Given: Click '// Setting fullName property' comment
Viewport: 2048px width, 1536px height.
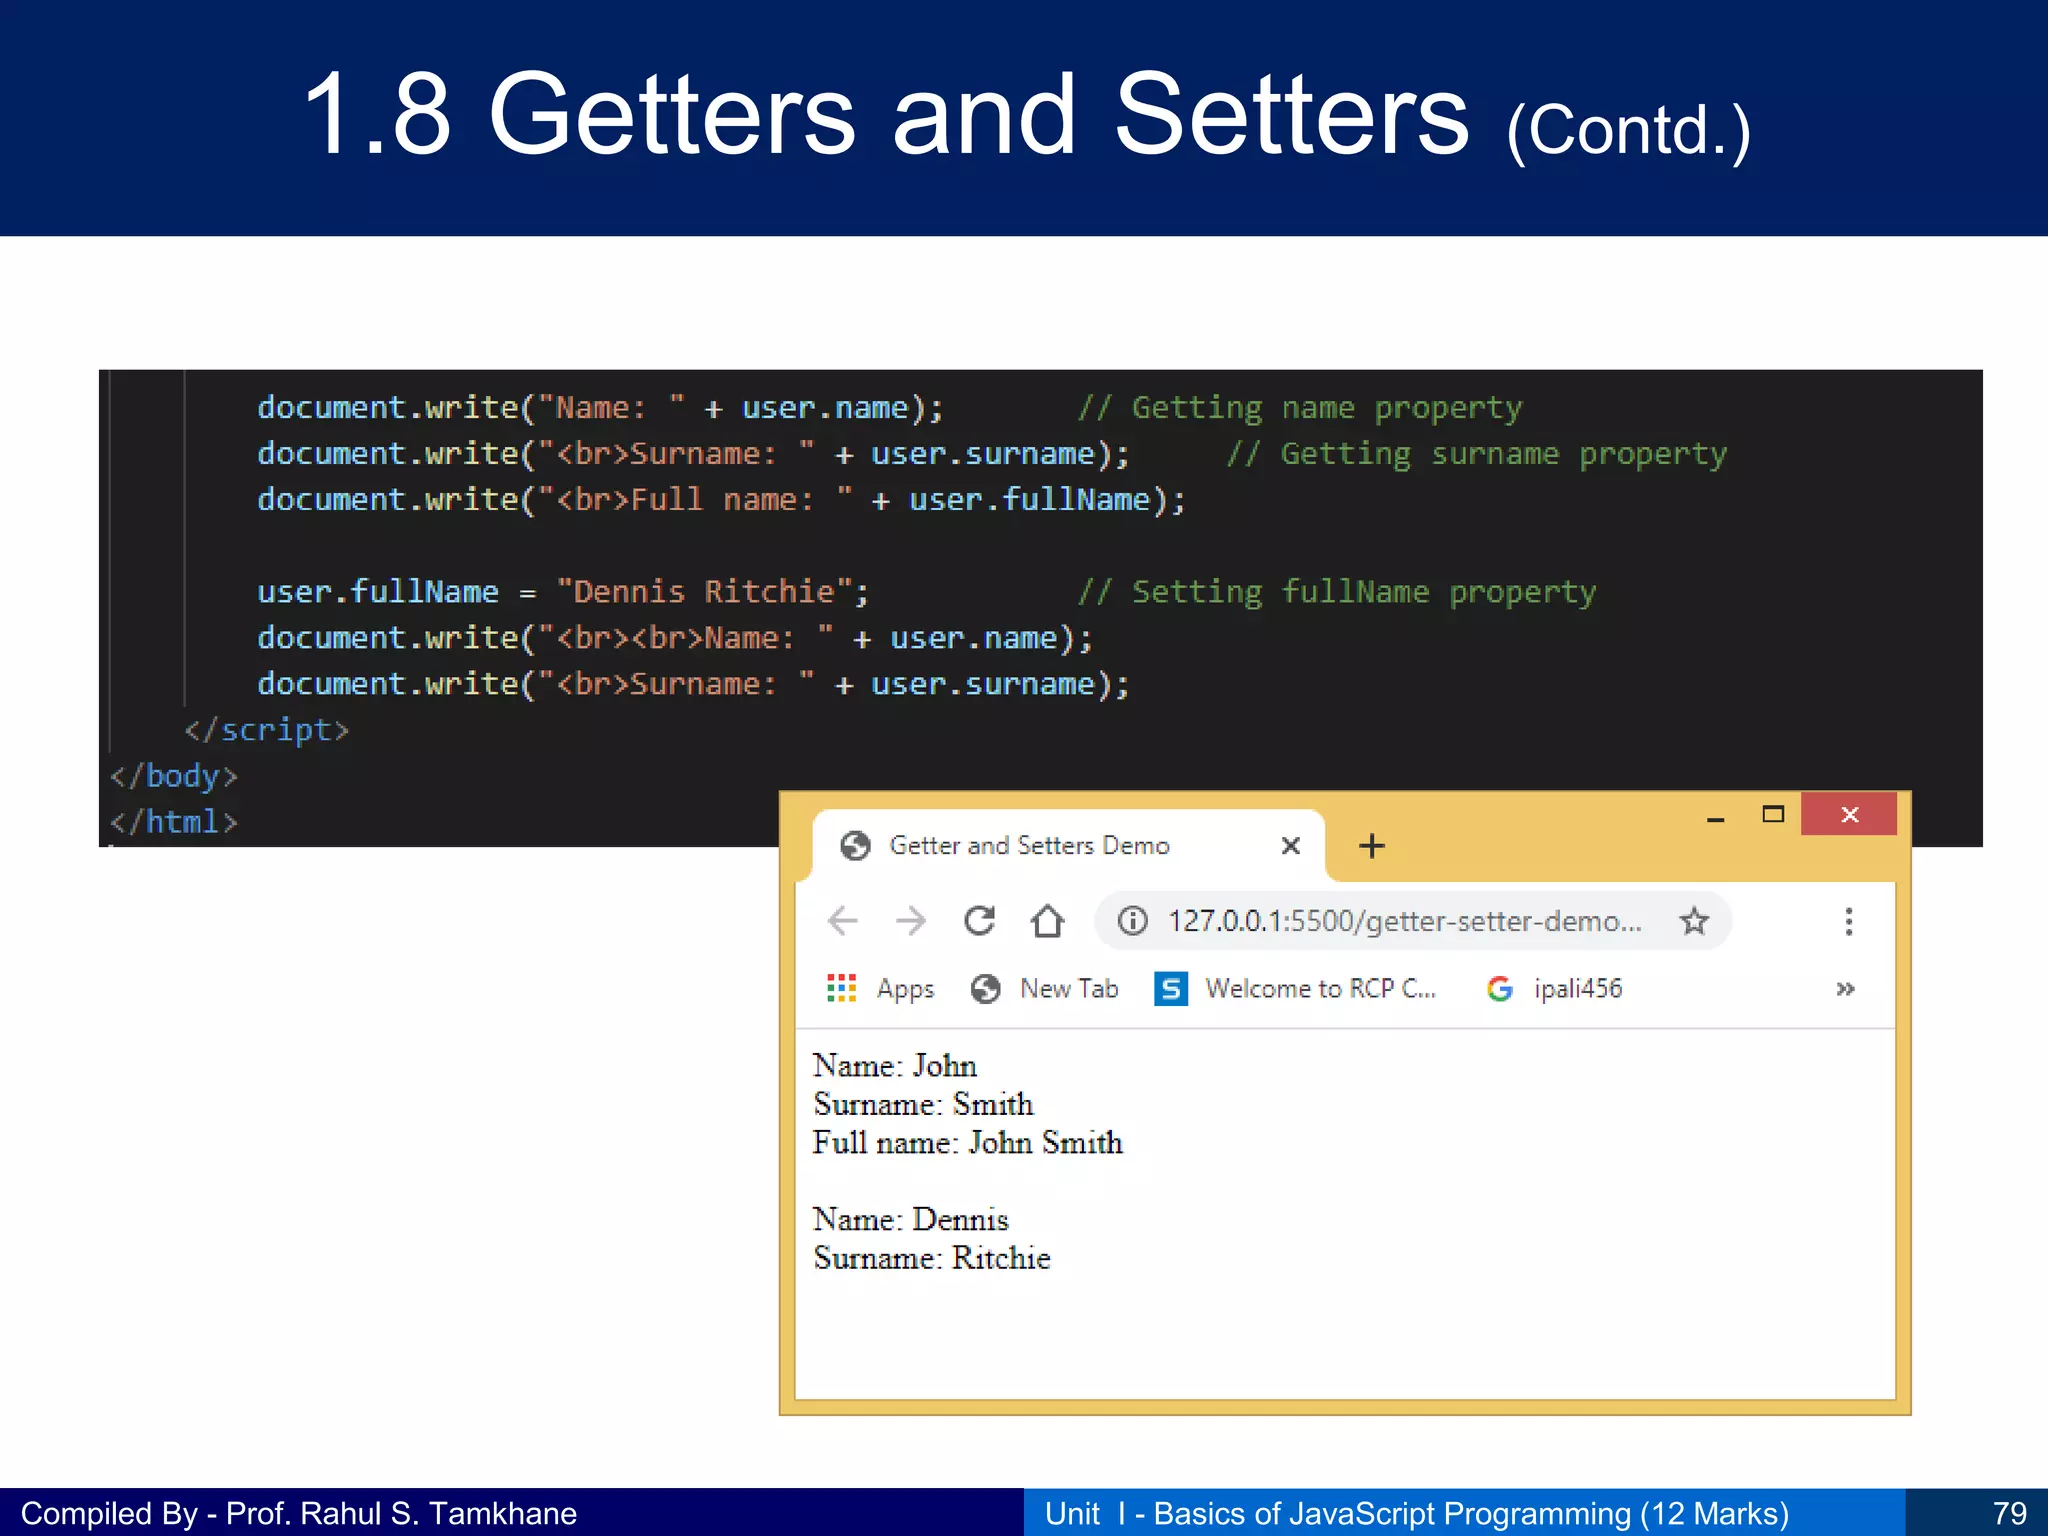Looking at the screenshot, I should [1336, 593].
